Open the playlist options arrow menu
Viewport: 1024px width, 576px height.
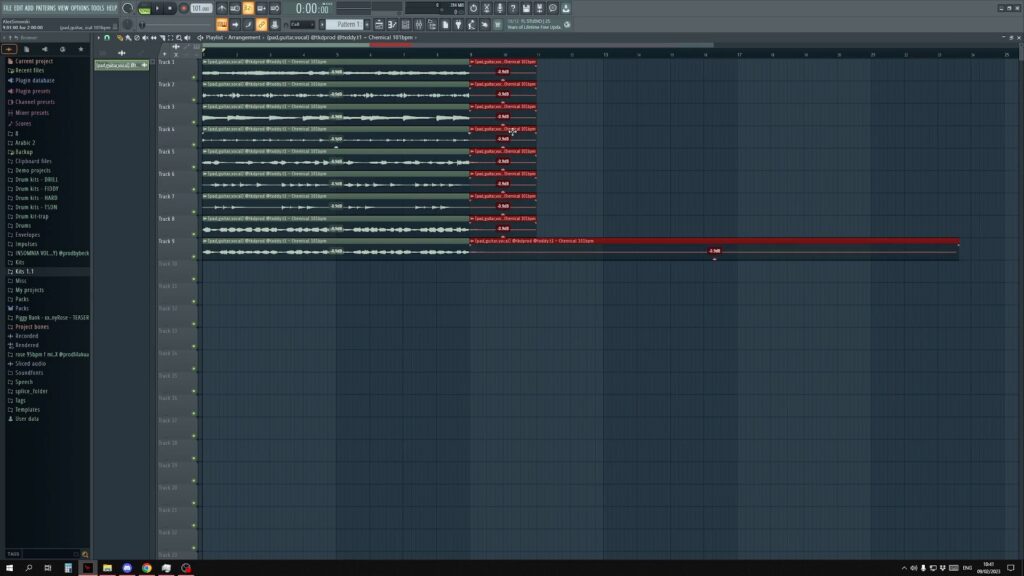[x=98, y=37]
